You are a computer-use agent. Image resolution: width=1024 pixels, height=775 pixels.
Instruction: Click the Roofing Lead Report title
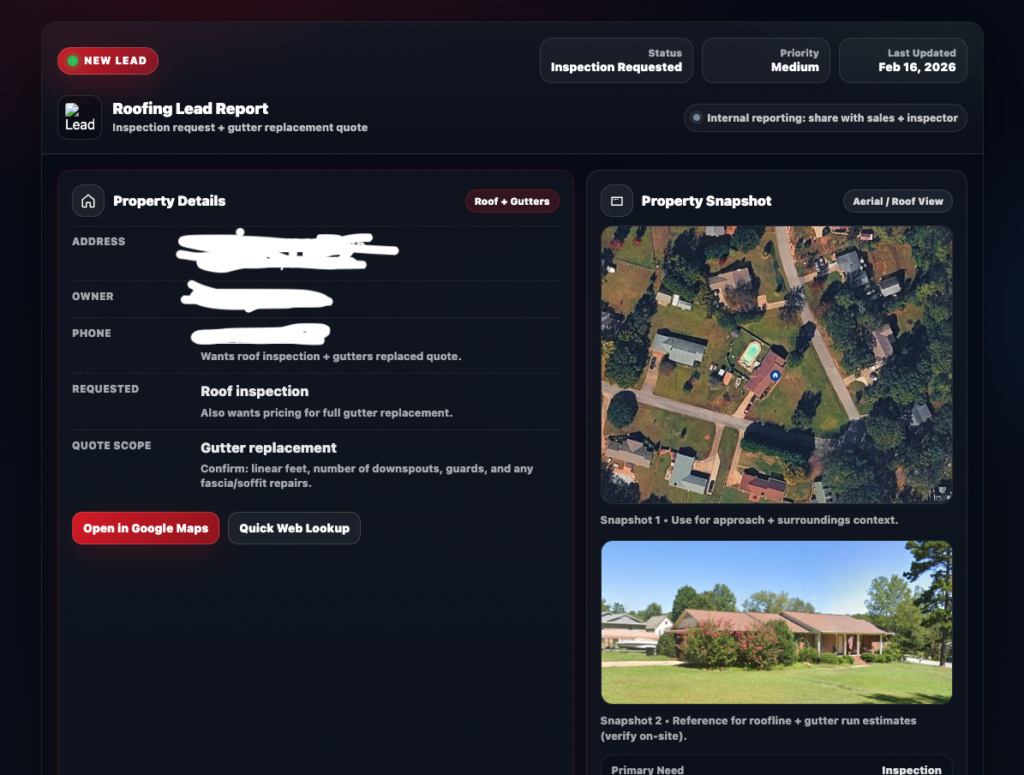coord(190,108)
